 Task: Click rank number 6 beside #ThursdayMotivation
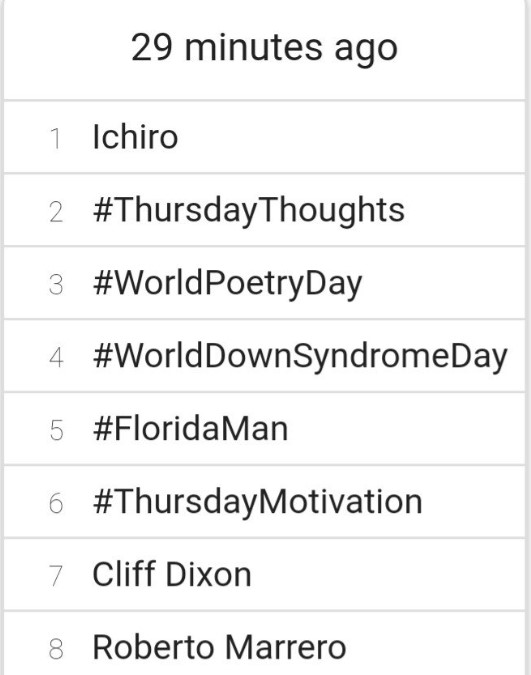(x=56, y=503)
